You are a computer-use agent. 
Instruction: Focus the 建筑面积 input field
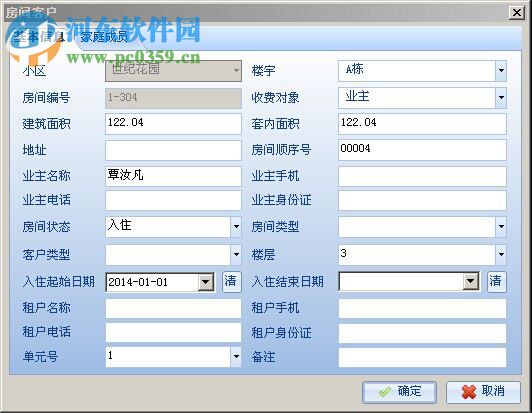click(173, 124)
